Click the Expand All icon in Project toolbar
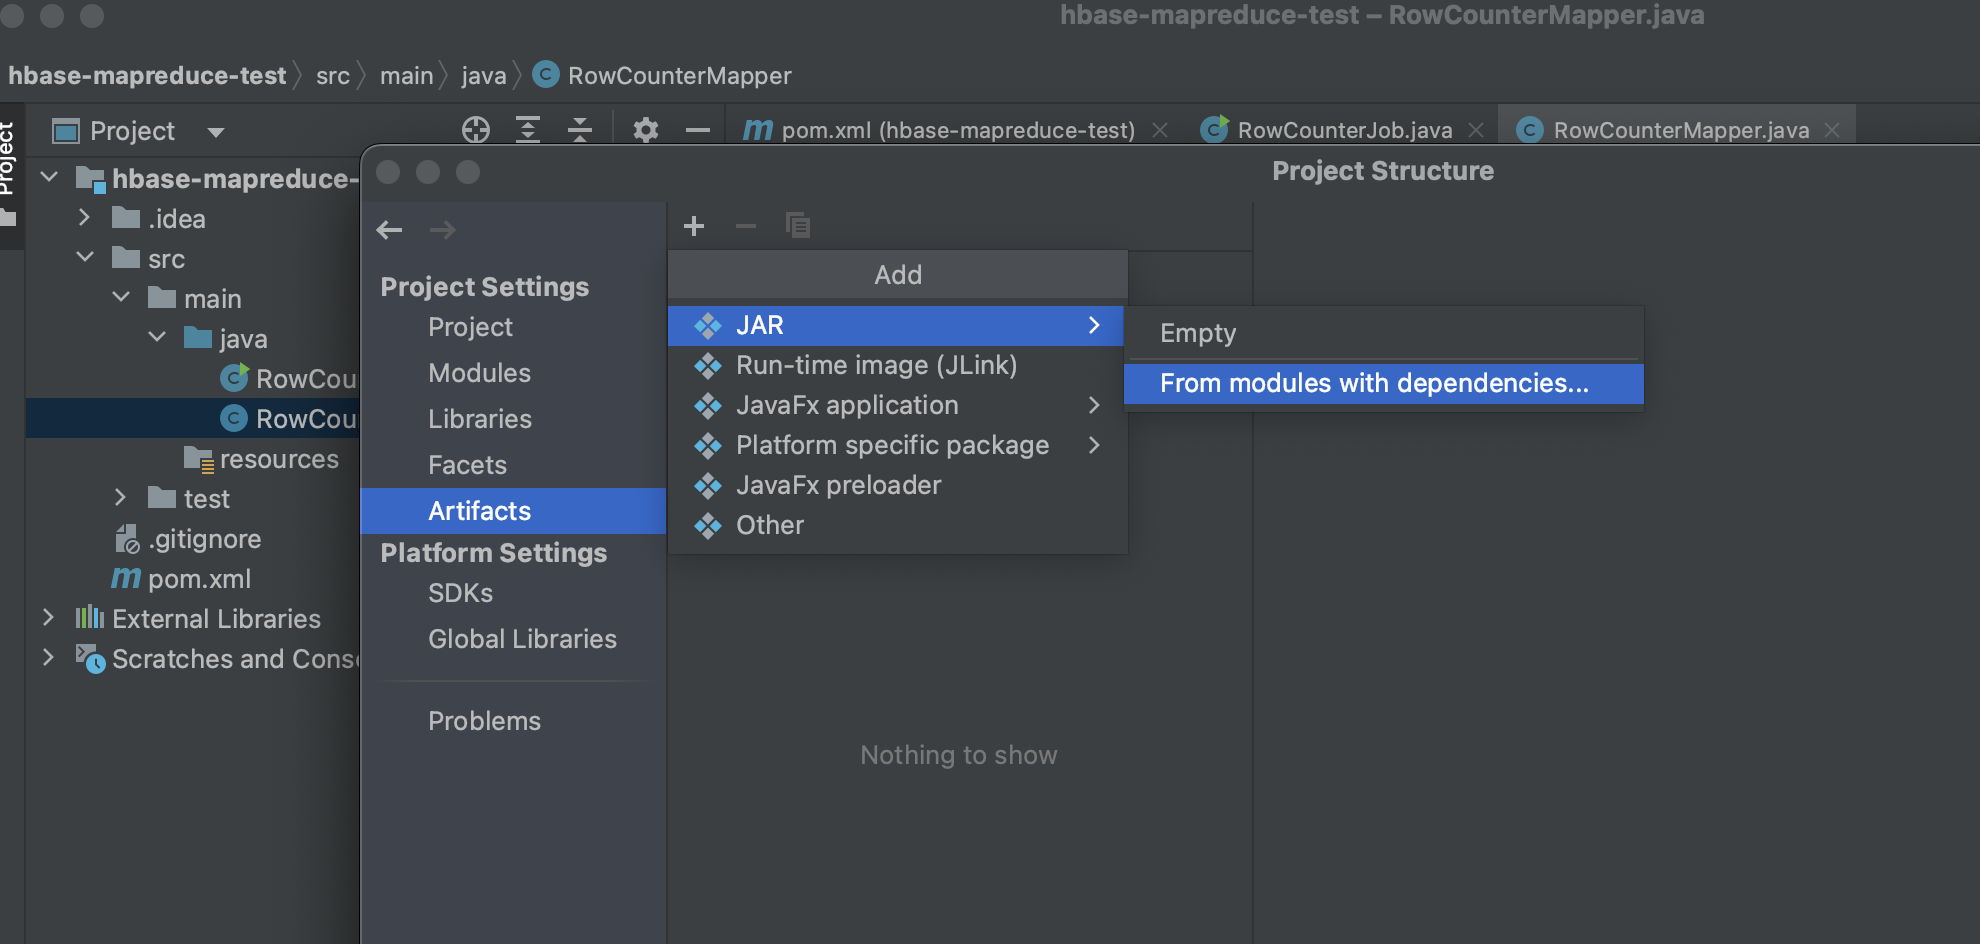This screenshot has width=1980, height=944. (528, 130)
